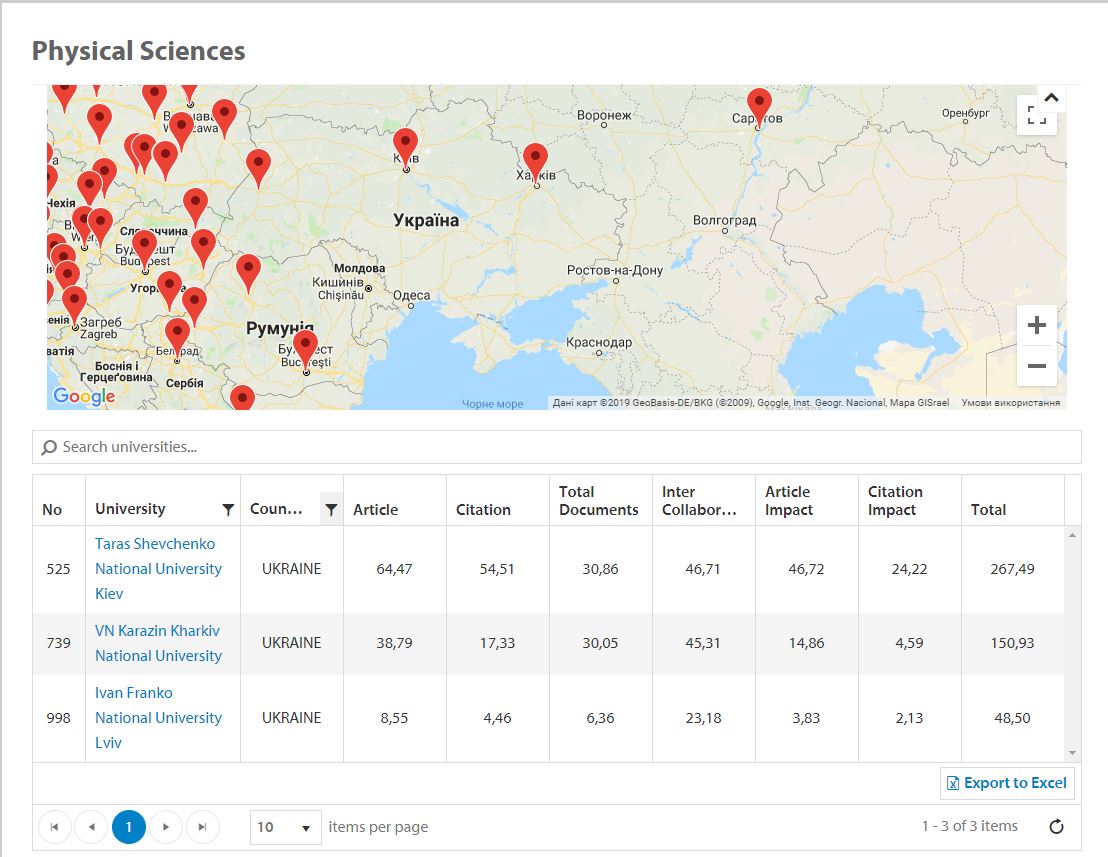Refresh the table data
This screenshot has height=857, width=1108.
coord(1056,827)
